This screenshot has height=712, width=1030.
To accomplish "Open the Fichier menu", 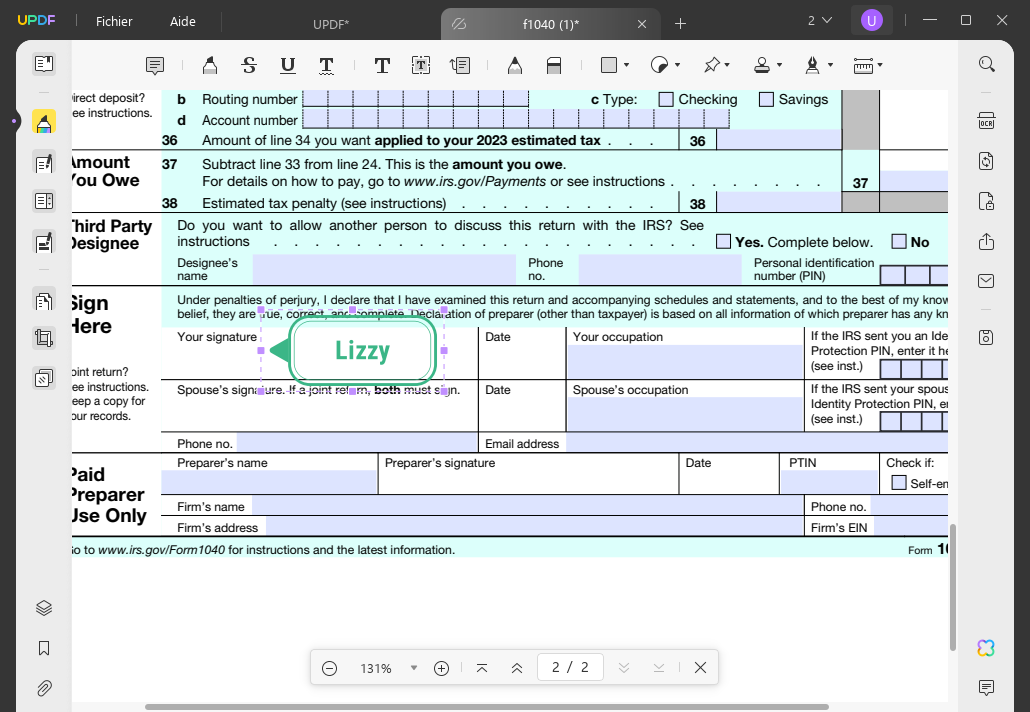I will (x=114, y=22).
